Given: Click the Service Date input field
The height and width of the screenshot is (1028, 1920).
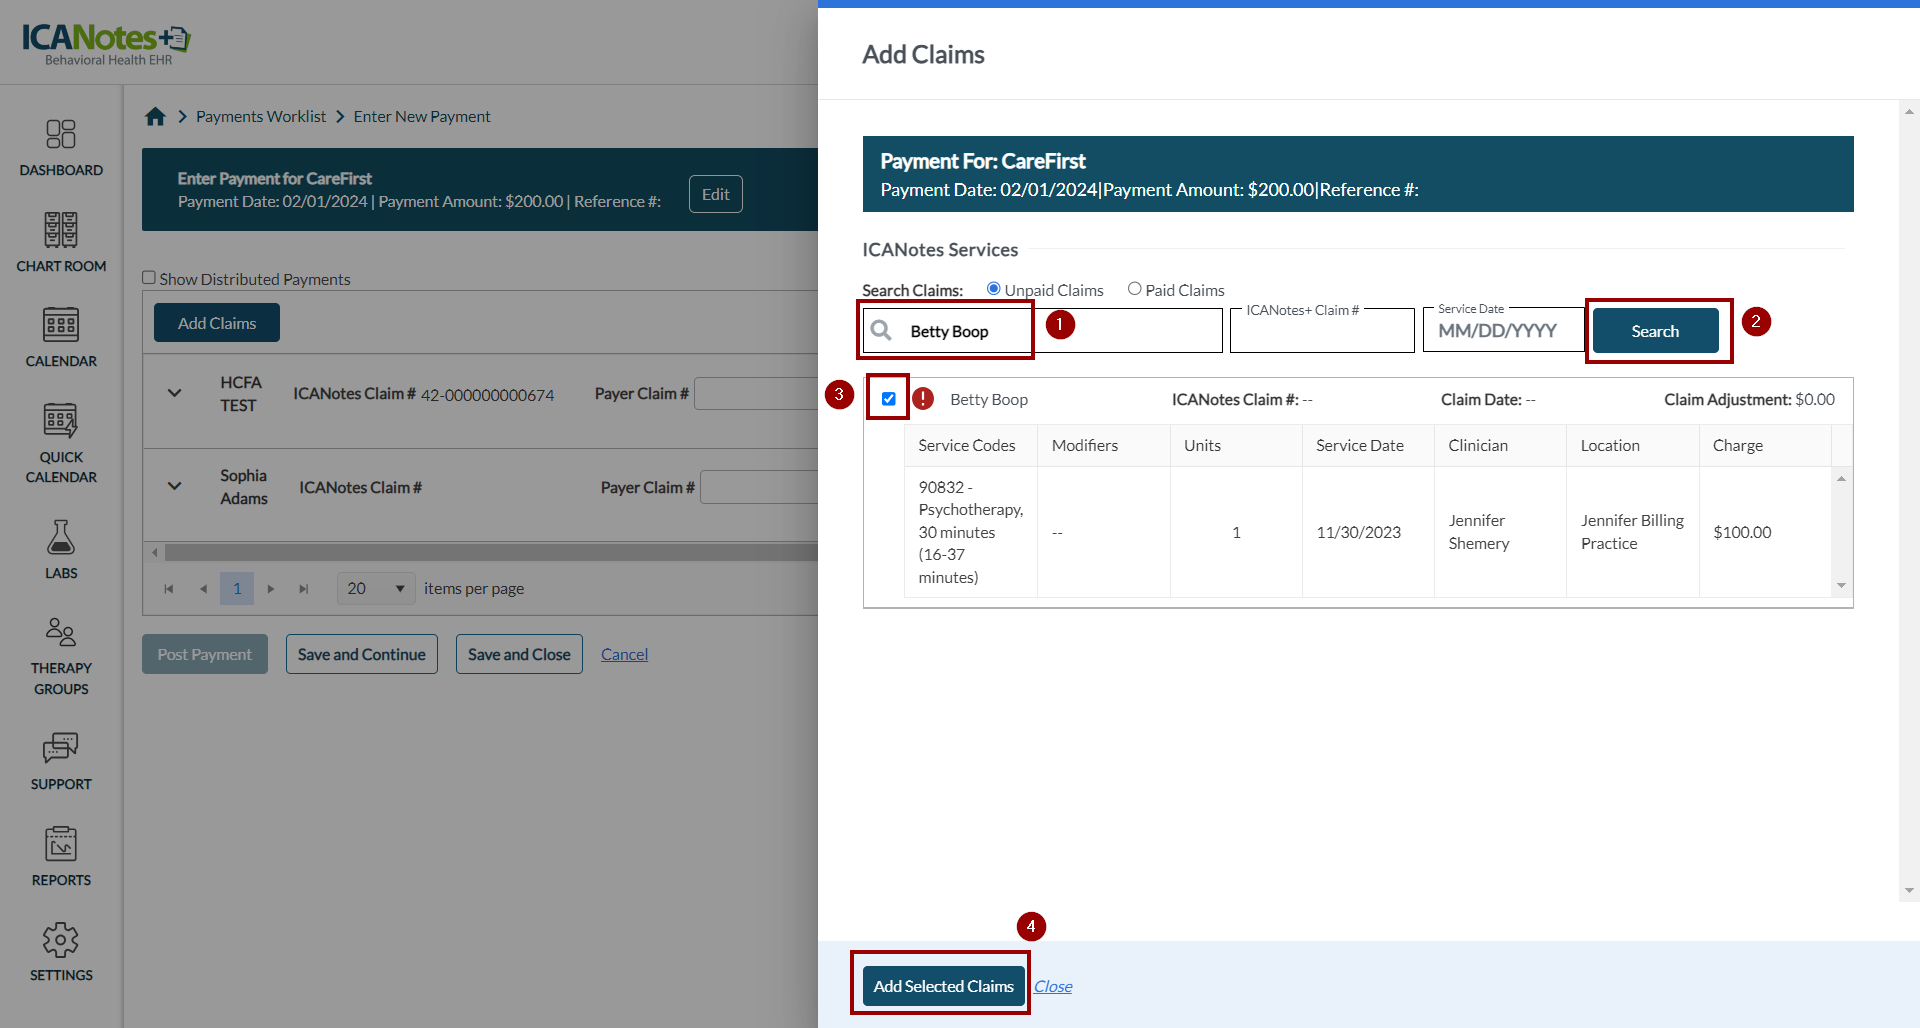Looking at the screenshot, I should [1502, 331].
